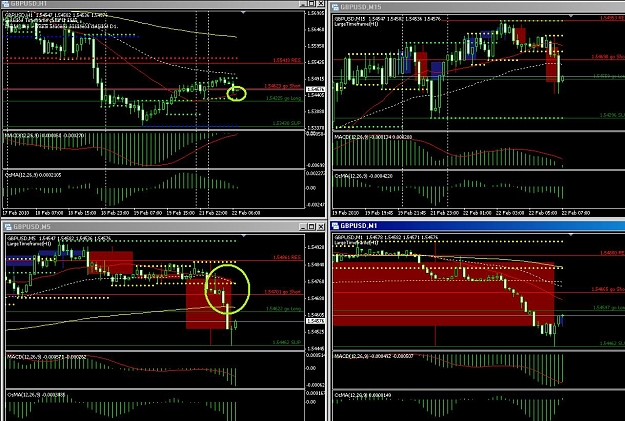Image resolution: width=625 pixels, height=421 pixels.
Task: Click the MACD(12,26,9) label in M1 window
Action: [374, 356]
